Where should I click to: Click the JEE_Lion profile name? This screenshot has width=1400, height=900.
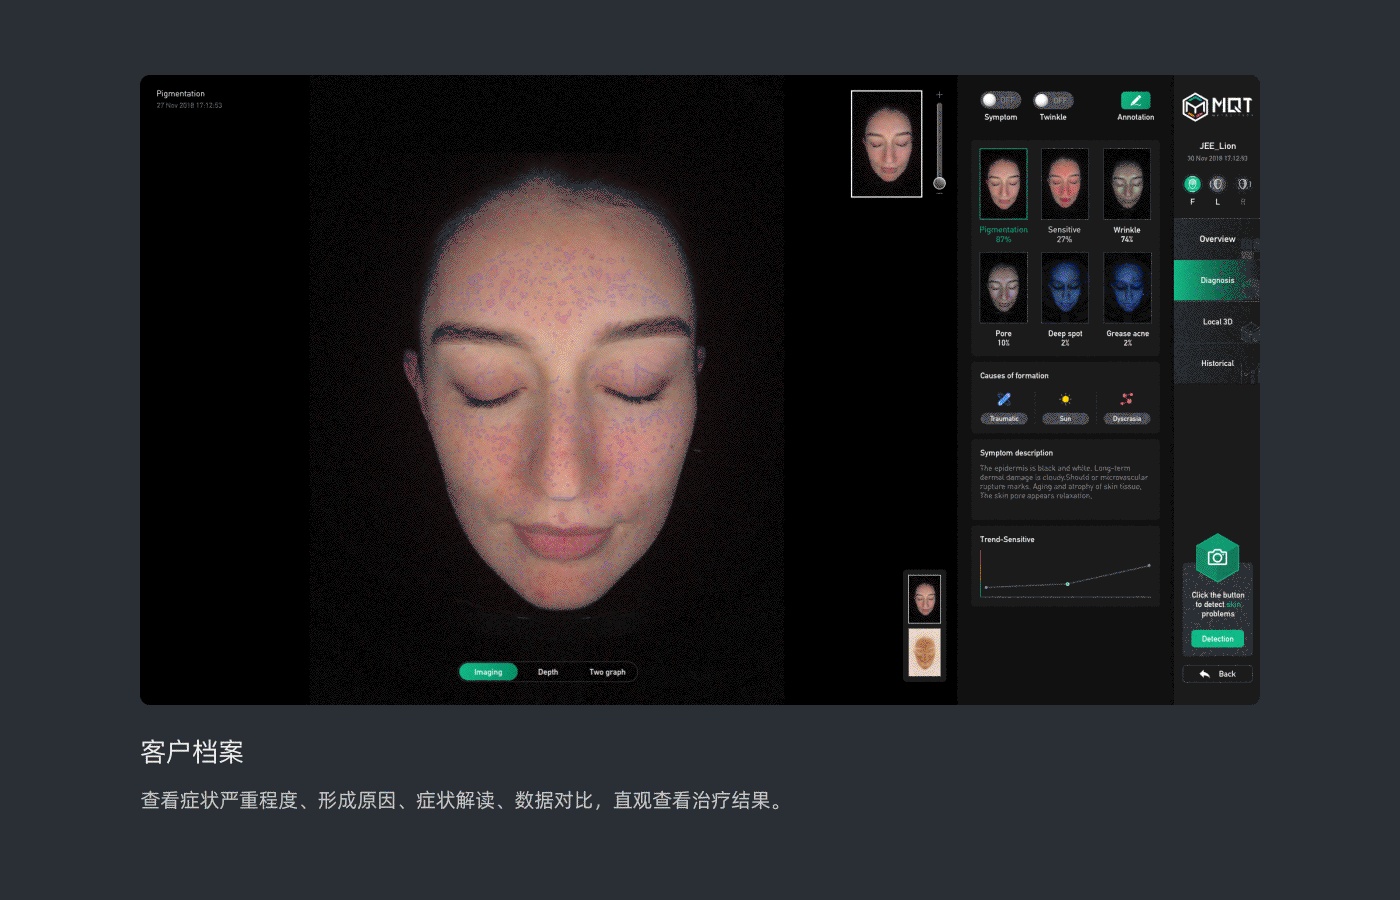tap(1217, 146)
